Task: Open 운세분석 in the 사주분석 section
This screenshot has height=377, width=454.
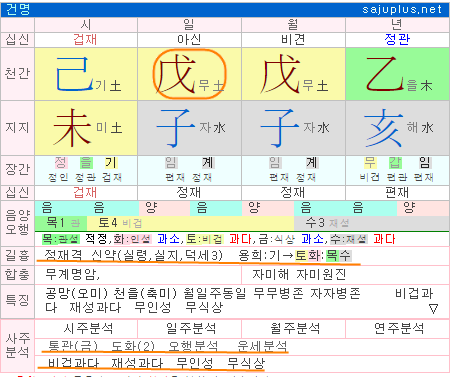Action: (262, 346)
